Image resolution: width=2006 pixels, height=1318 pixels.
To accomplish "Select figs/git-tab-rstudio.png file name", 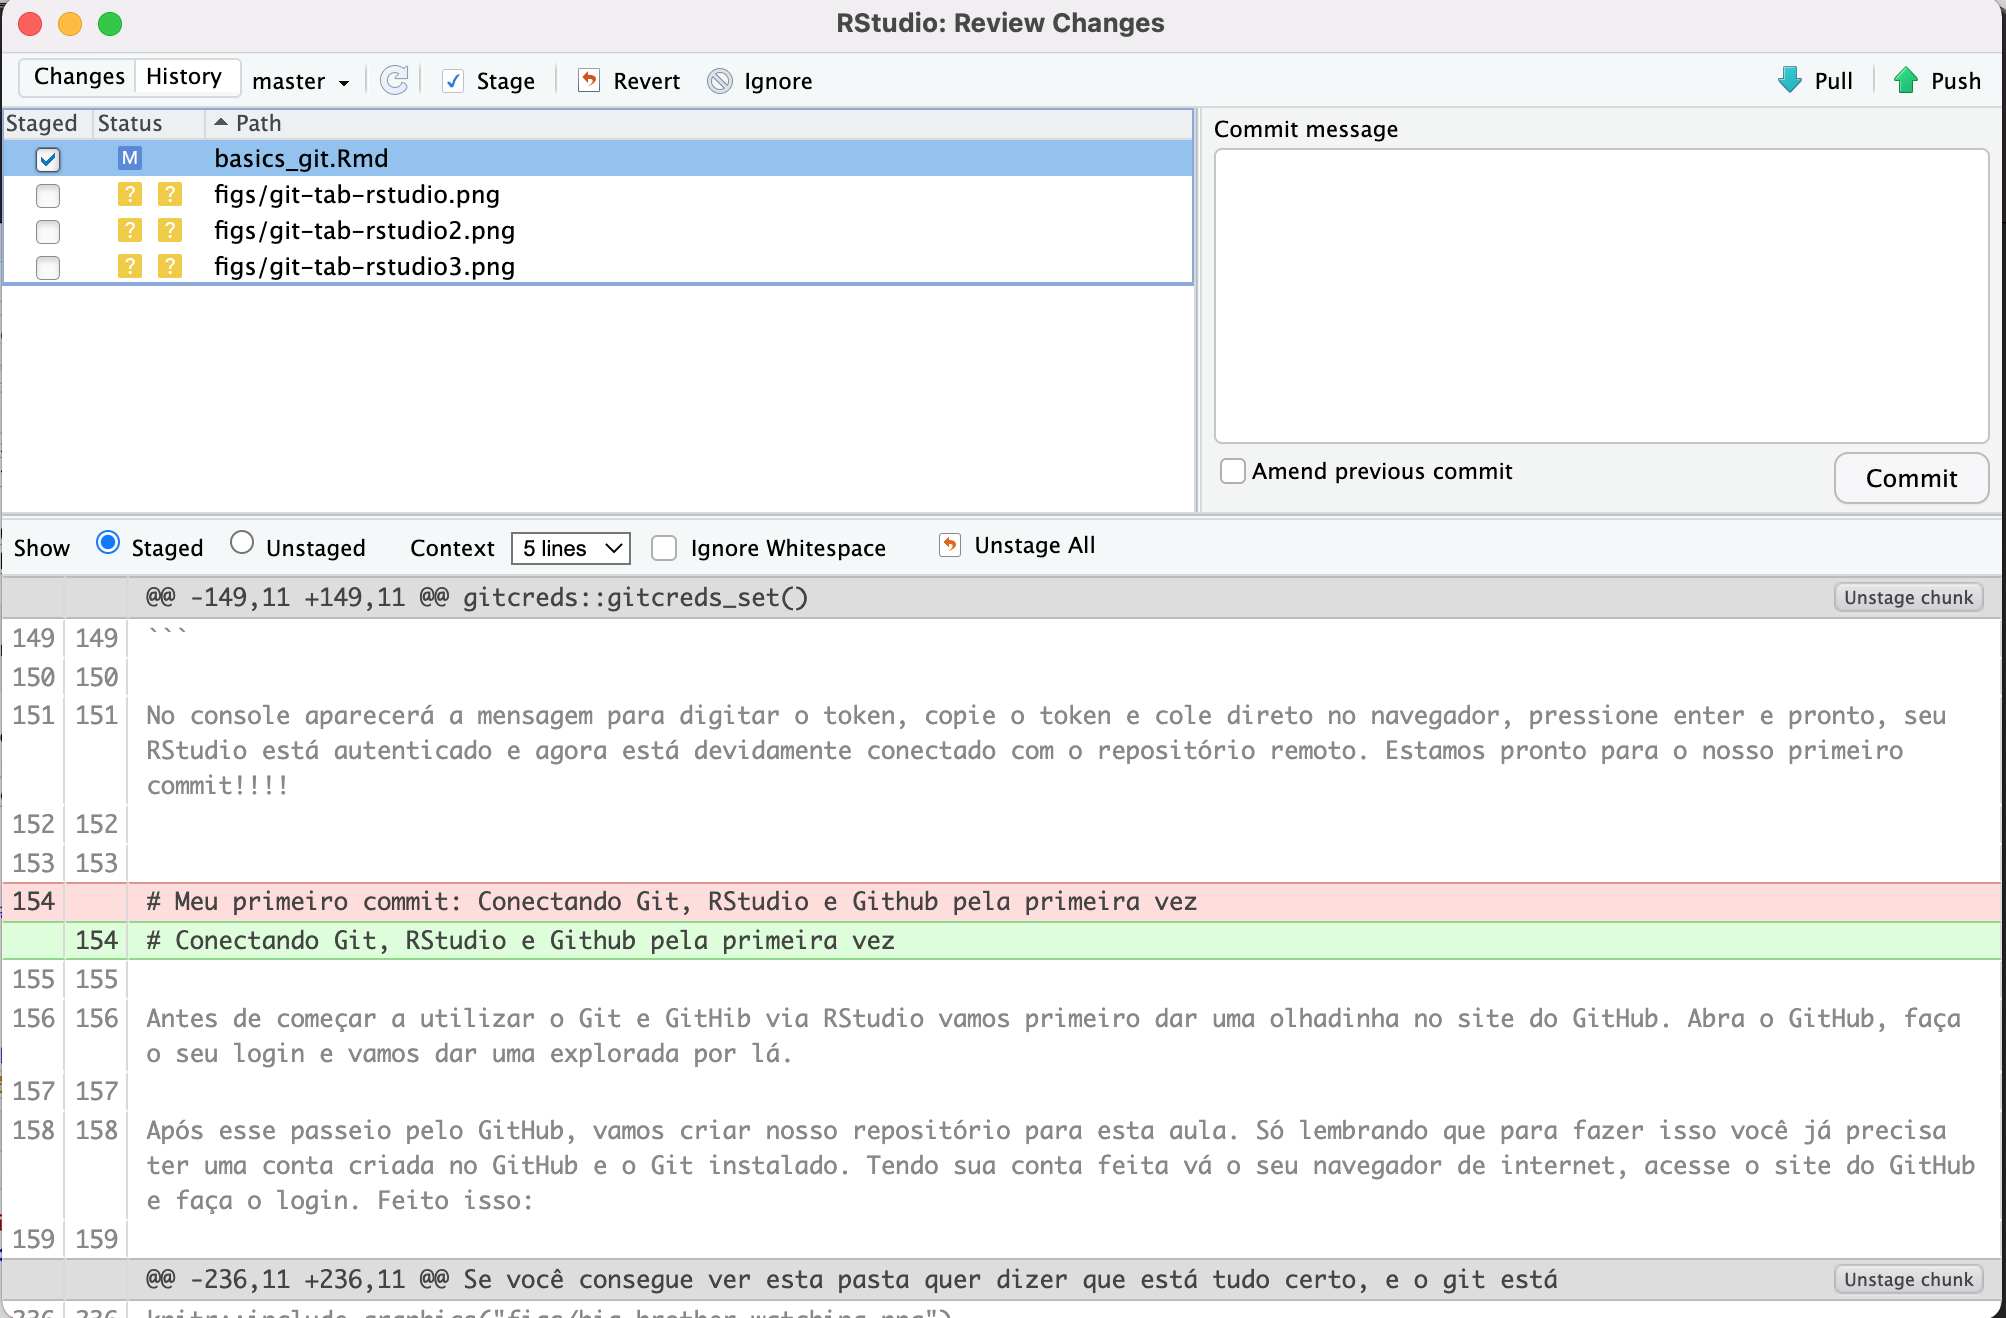I will tap(357, 194).
